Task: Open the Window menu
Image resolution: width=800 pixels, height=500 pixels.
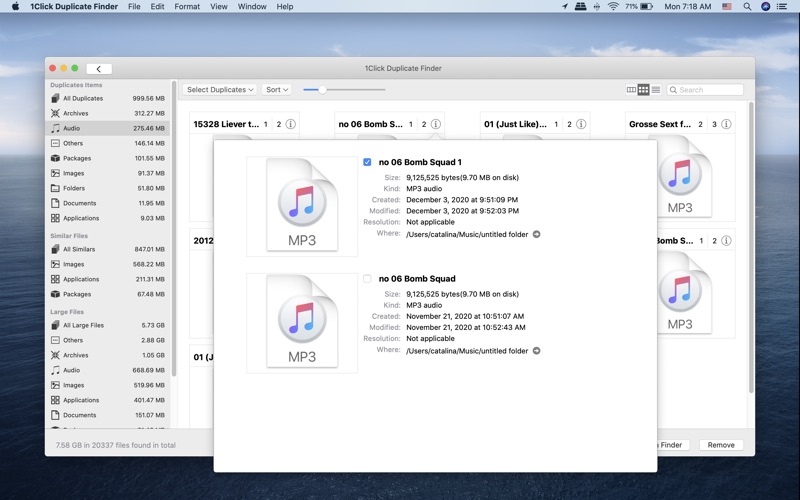Action: 252,7
